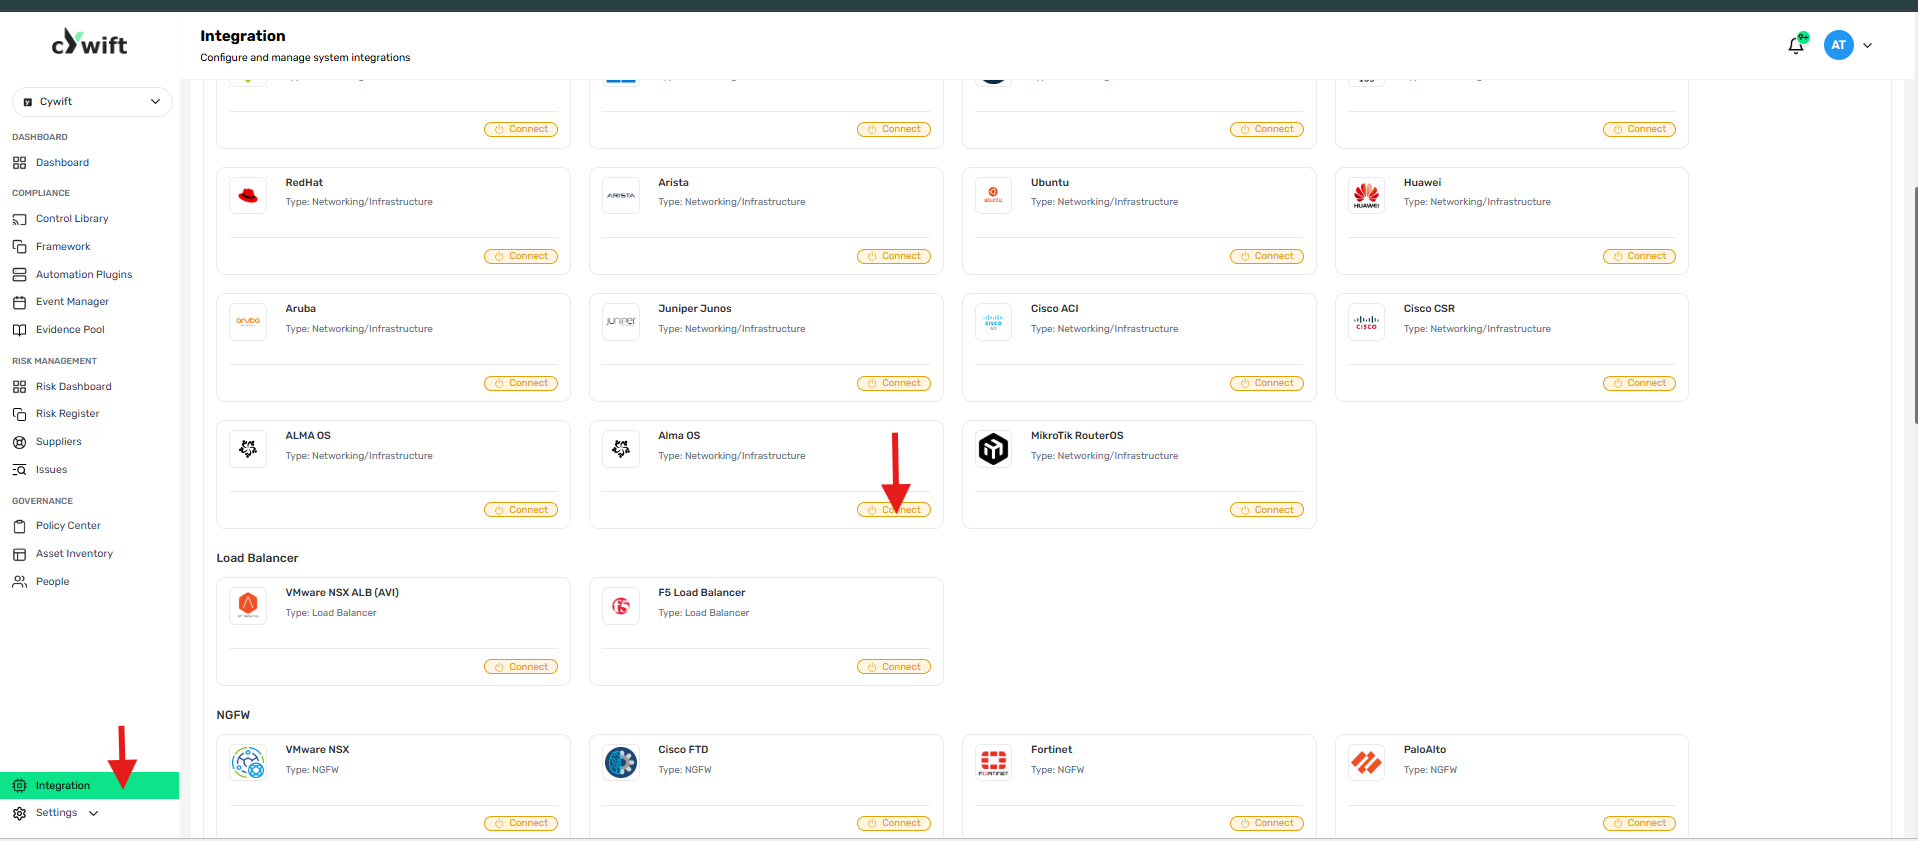Connect the RedHat integration
Screen dimensions: 1918x841
pos(521,256)
